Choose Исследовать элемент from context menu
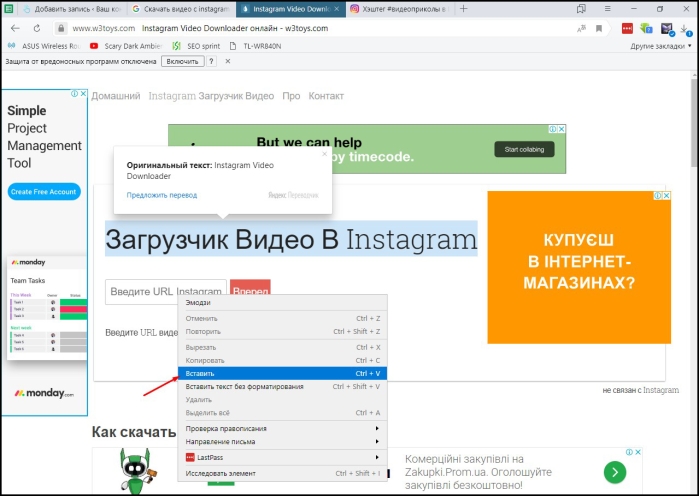 (282, 473)
